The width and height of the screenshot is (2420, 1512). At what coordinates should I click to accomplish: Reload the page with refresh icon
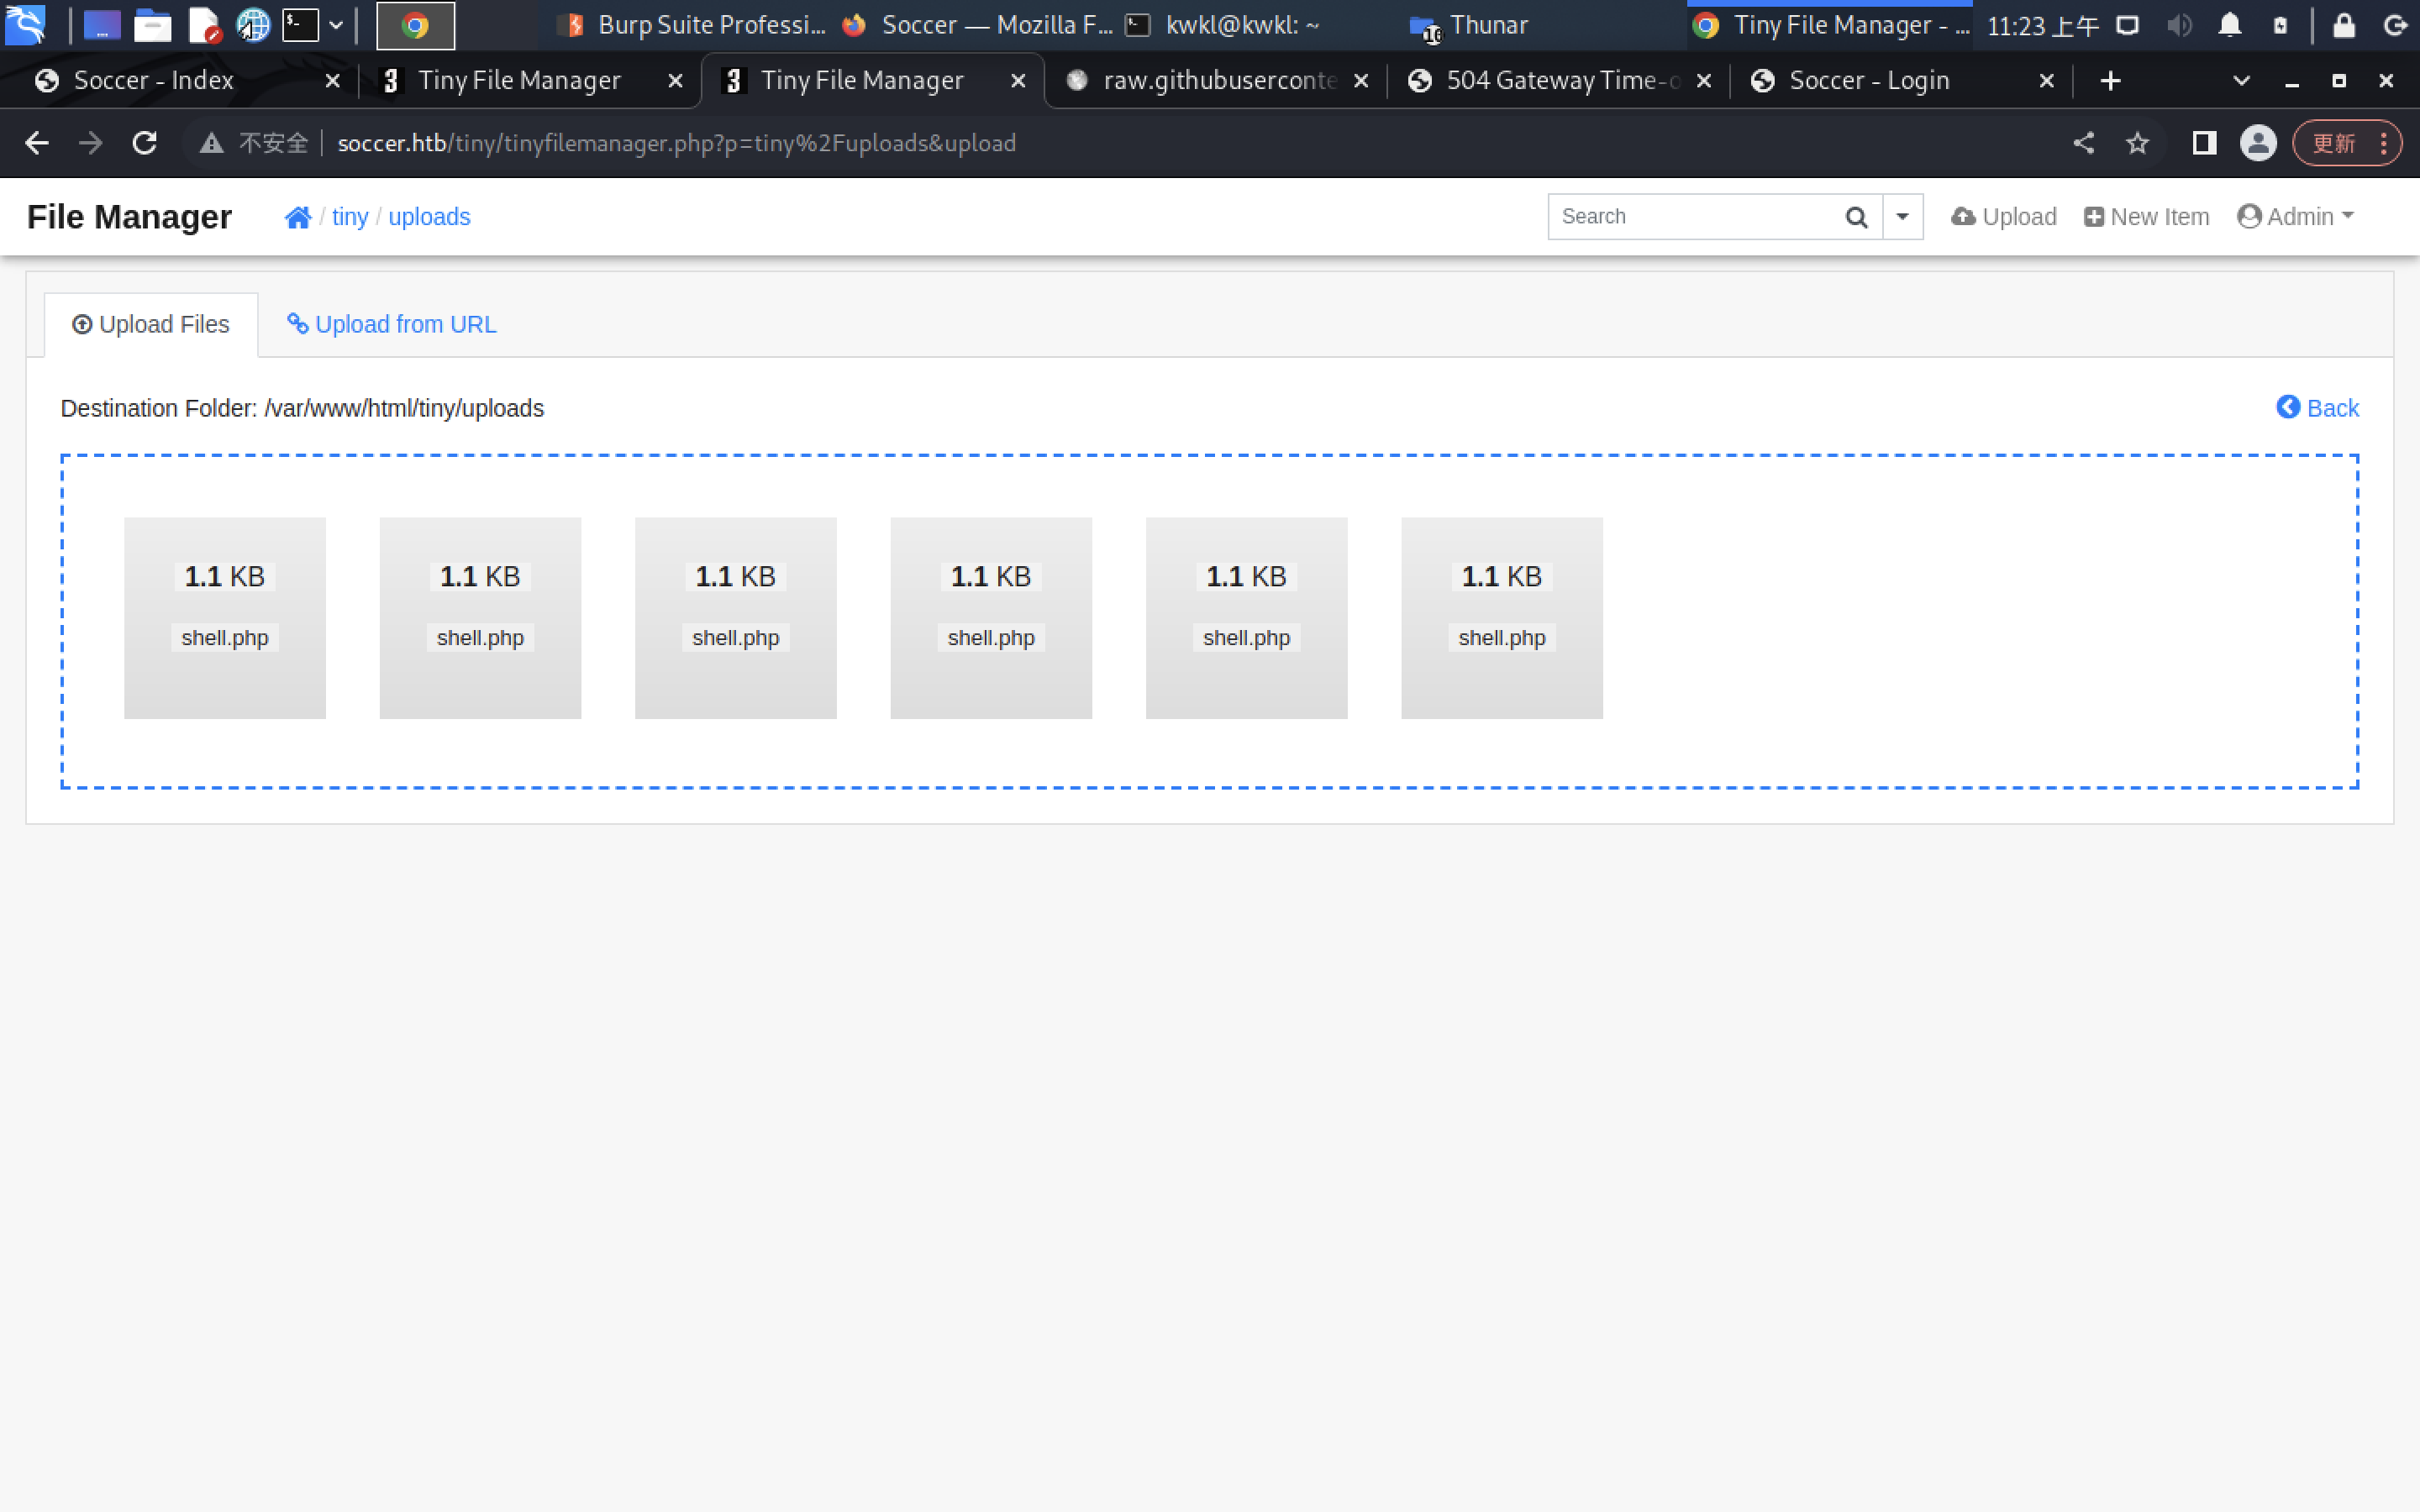(145, 143)
